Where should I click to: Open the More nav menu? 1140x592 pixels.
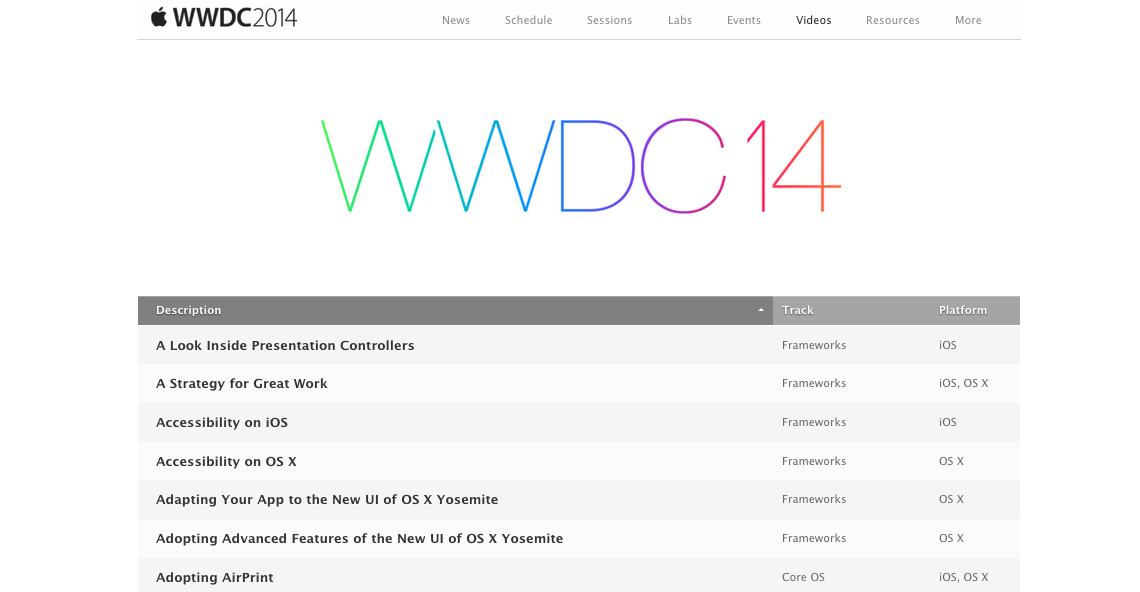968,20
